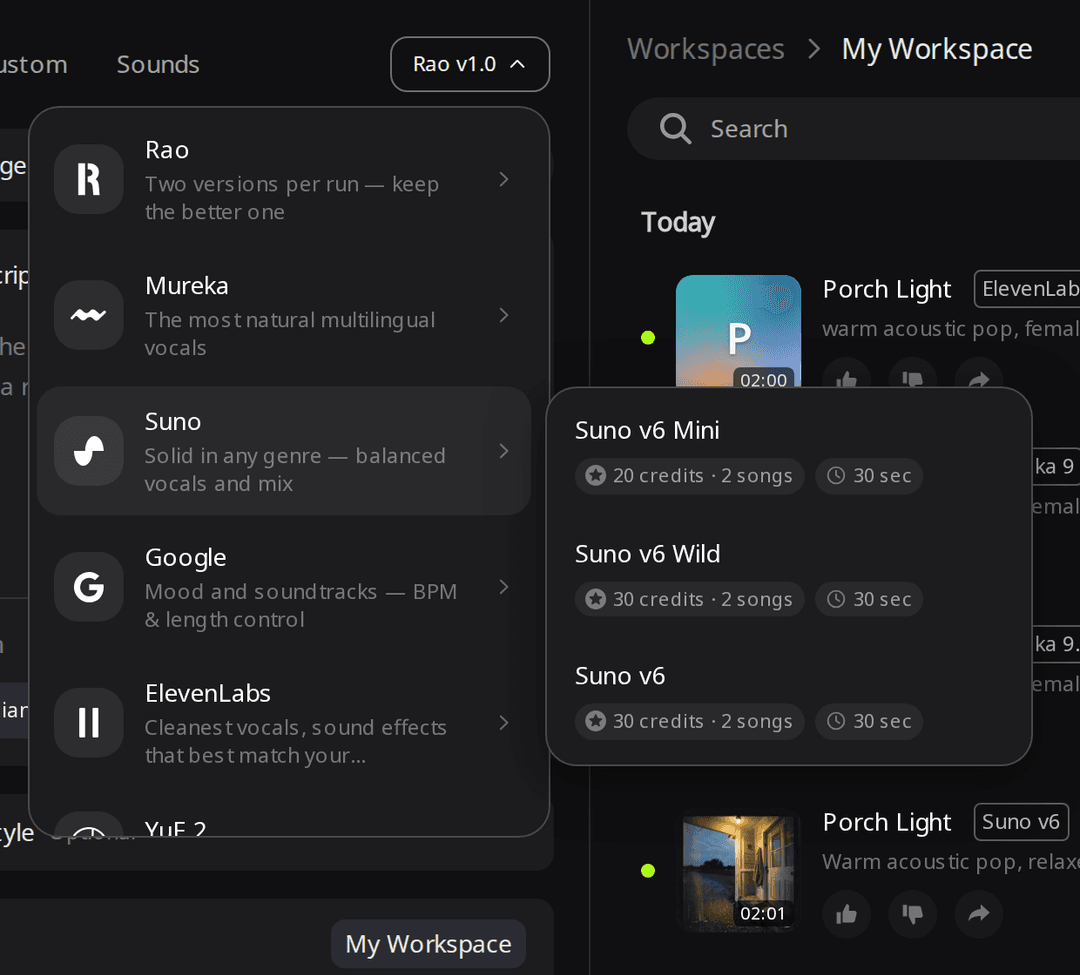
Task: Click the search magnifier icon
Action: 675,129
